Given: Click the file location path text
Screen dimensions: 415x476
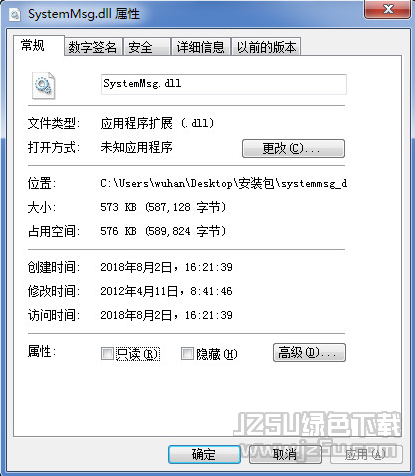Looking at the screenshot, I should [x=224, y=183].
